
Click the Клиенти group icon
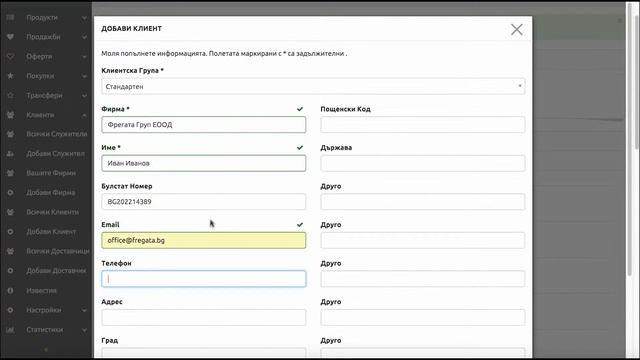11,115
